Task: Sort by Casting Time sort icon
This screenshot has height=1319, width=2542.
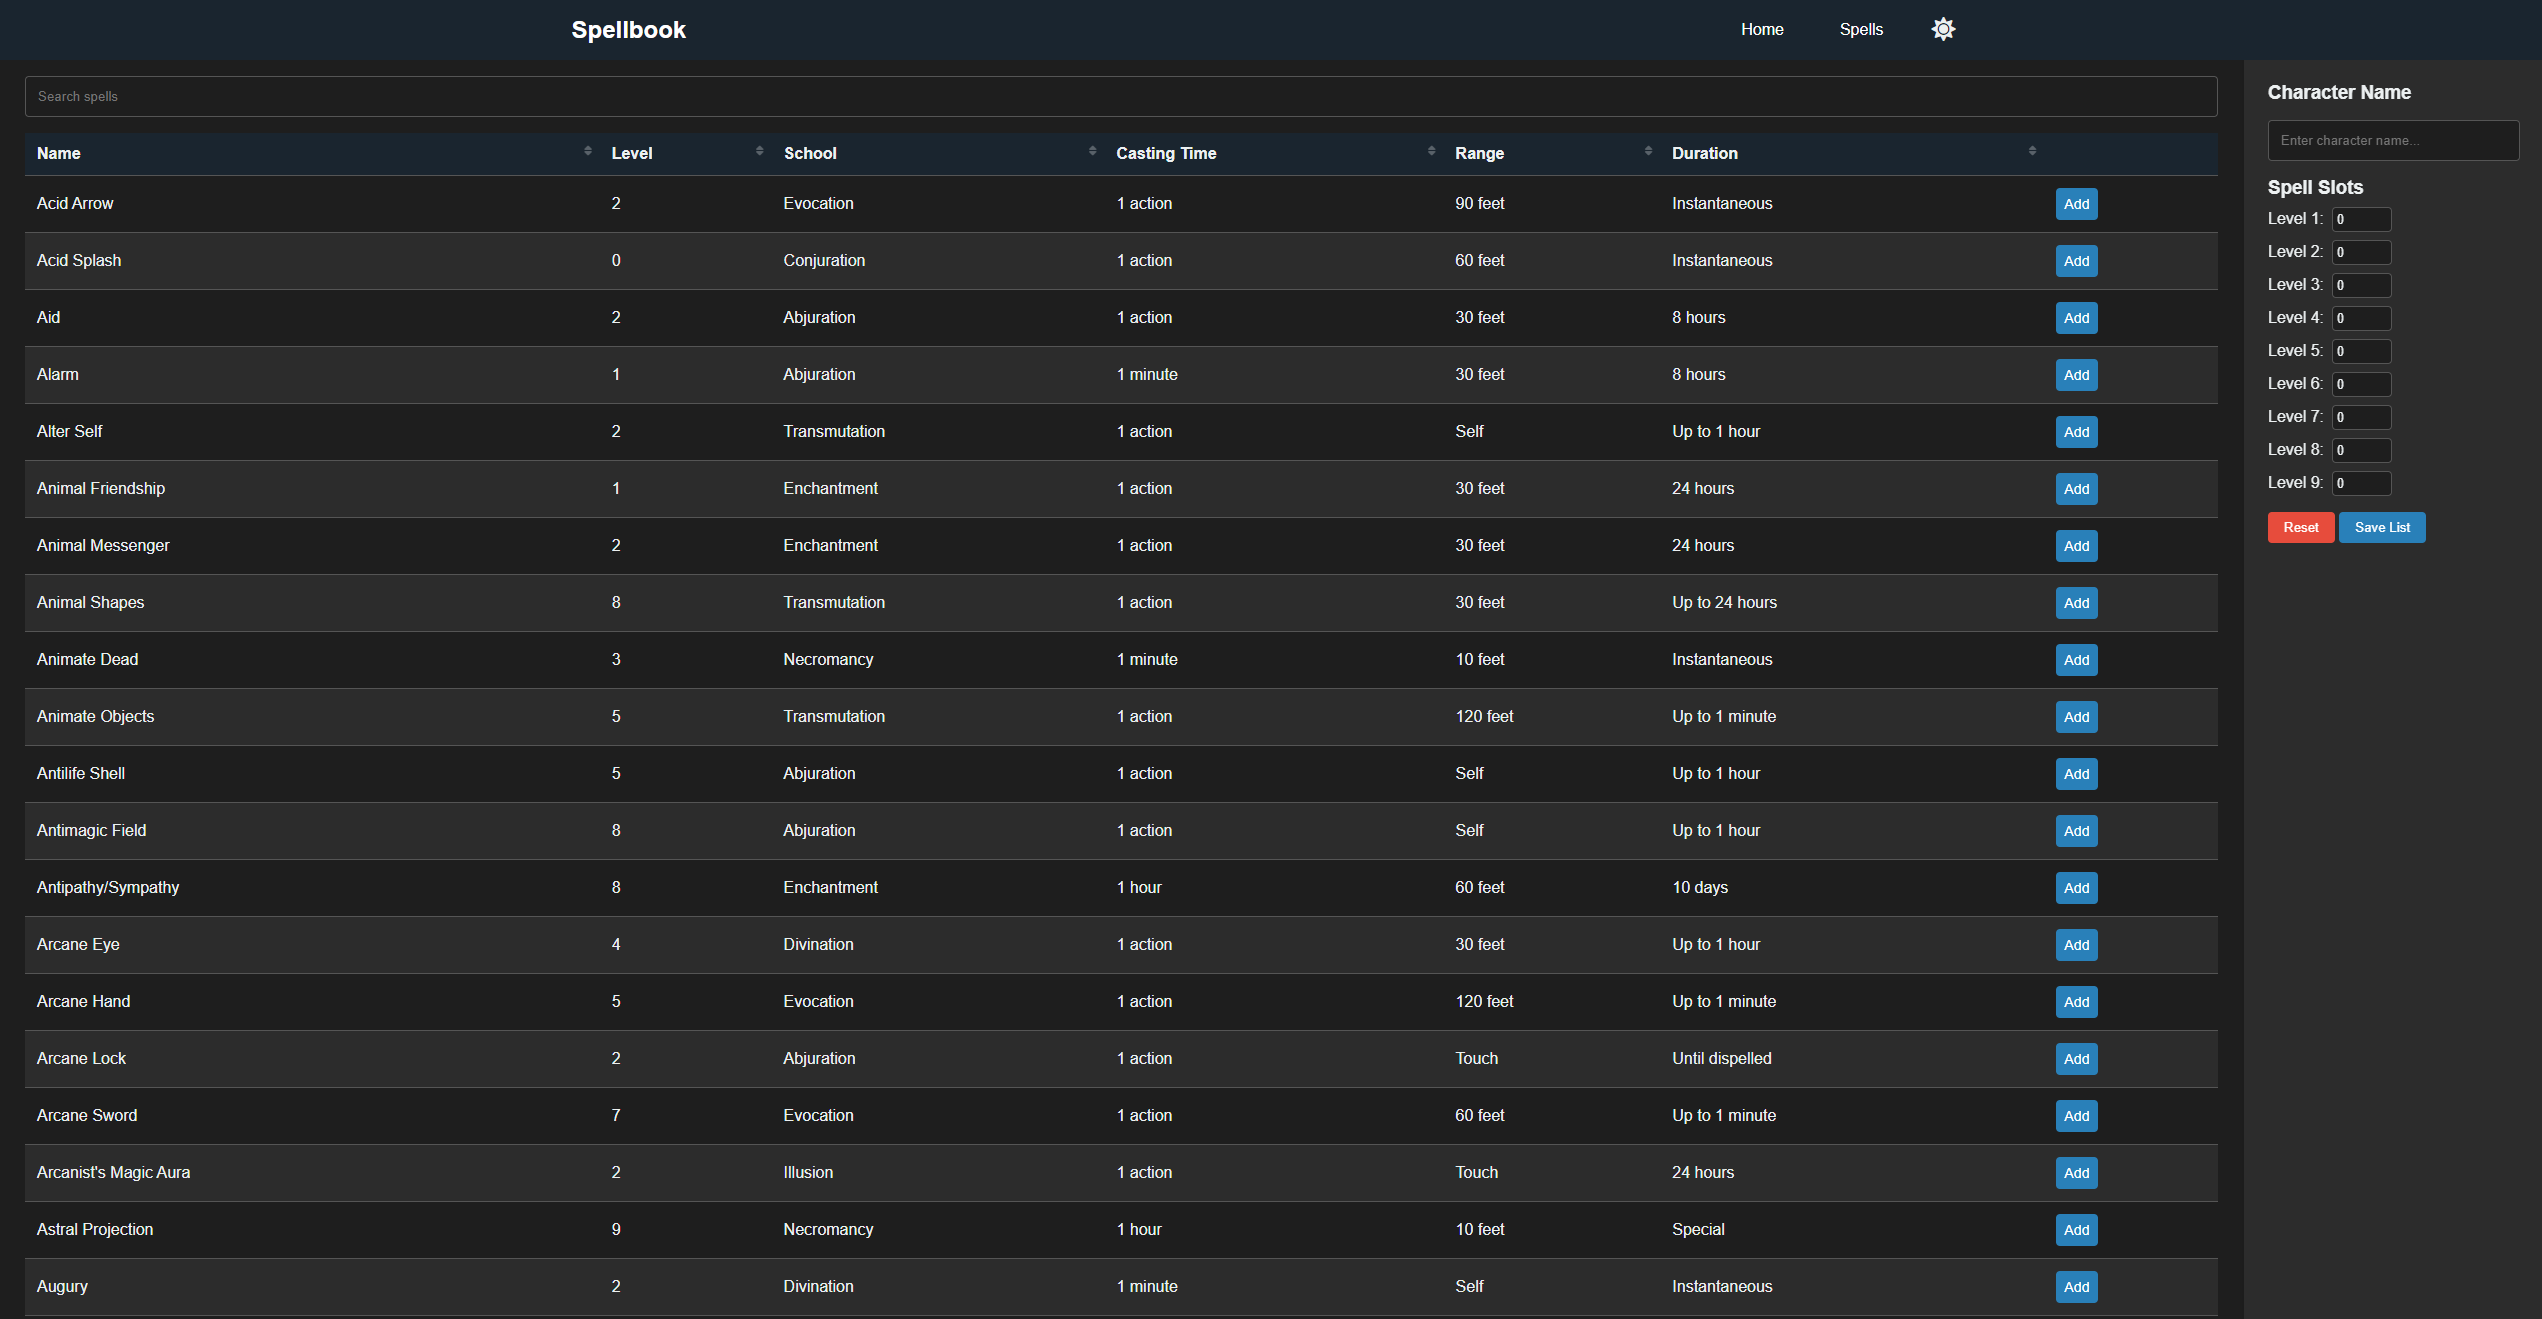Action: coord(1431,151)
